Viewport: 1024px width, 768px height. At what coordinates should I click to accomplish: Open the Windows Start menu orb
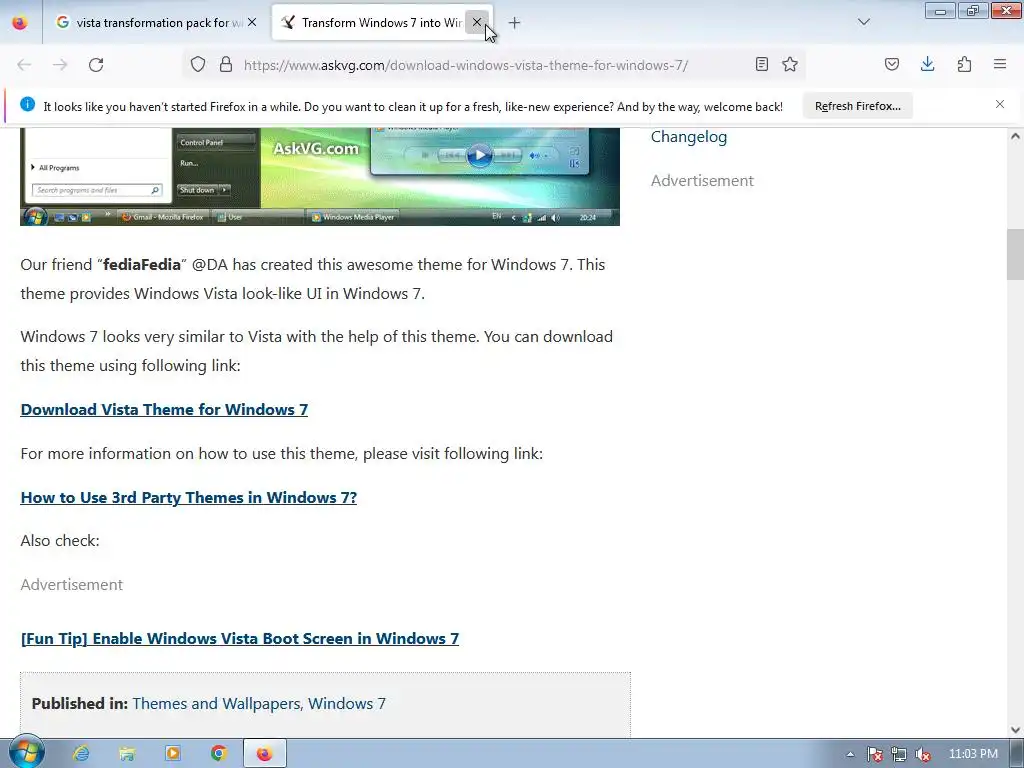[26, 752]
